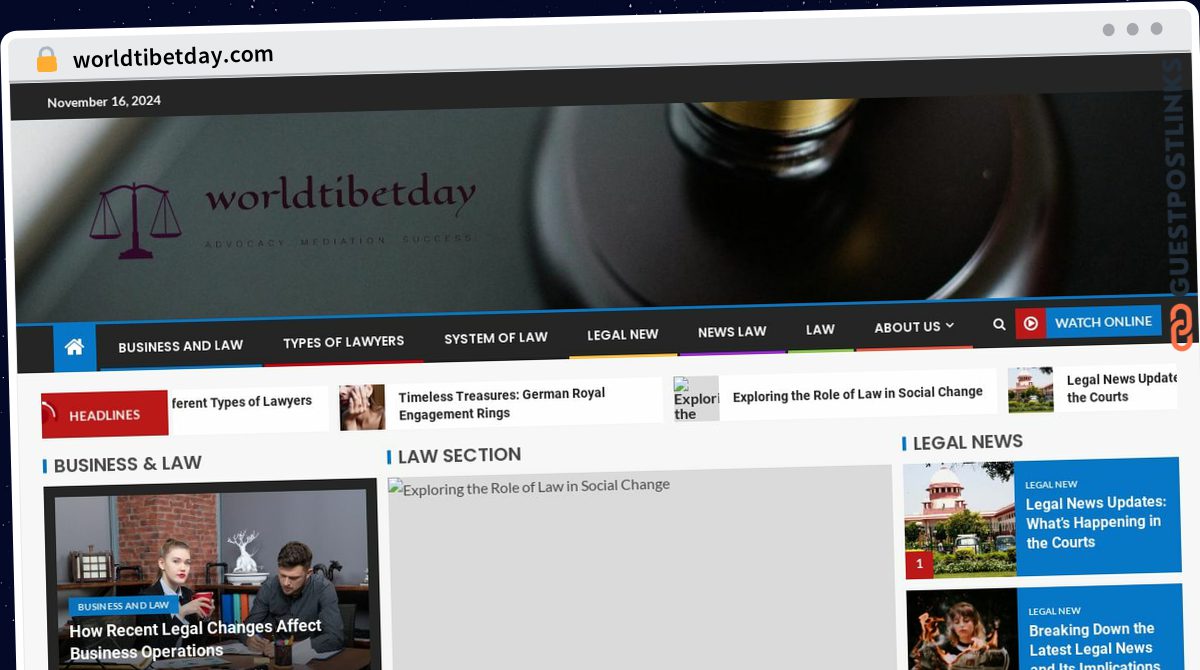Go to Legal New menu item

pos(623,335)
